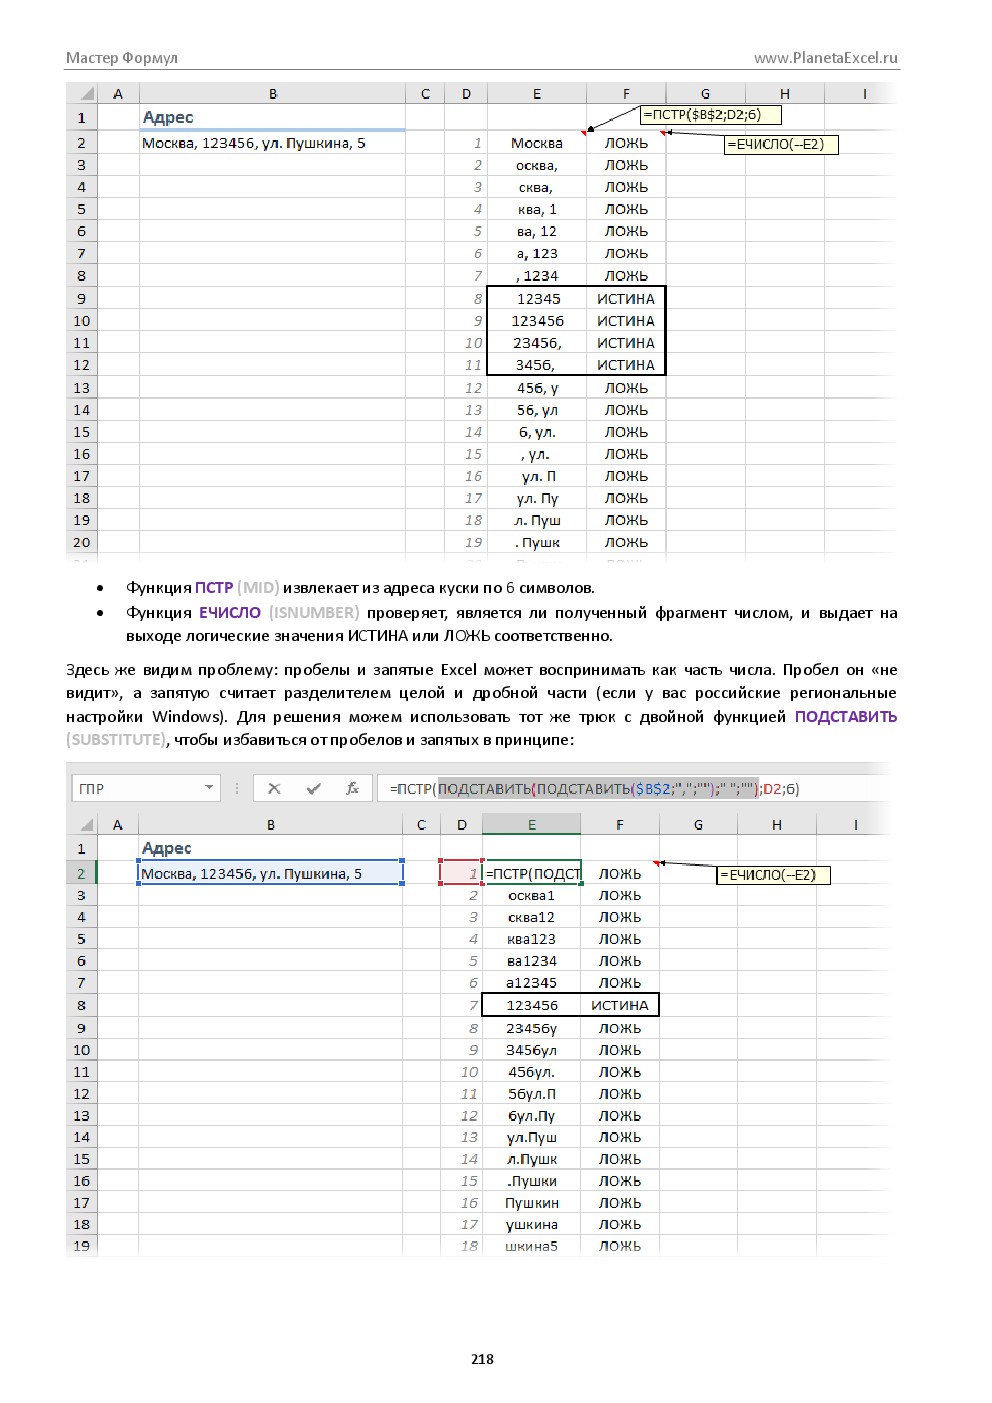Select the cell containing 3456,
Image resolution: width=992 pixels, height=1403 pixels.
pyautogui.click(x=537, y=365)
